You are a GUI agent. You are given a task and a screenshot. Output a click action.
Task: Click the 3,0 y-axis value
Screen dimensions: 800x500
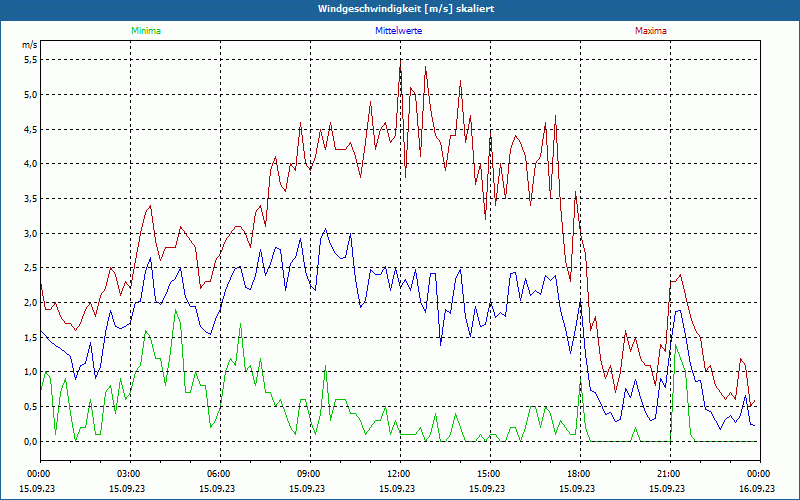31,233
